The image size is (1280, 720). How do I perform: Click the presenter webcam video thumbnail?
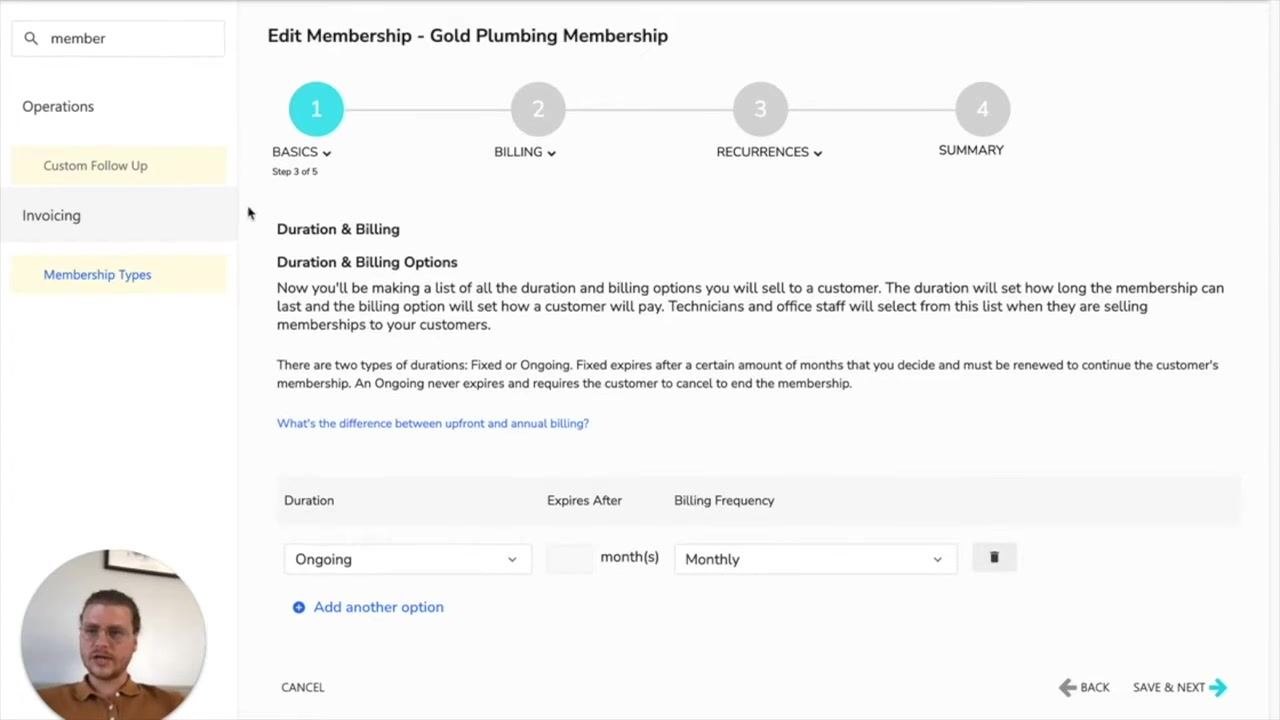pos(113,636)
